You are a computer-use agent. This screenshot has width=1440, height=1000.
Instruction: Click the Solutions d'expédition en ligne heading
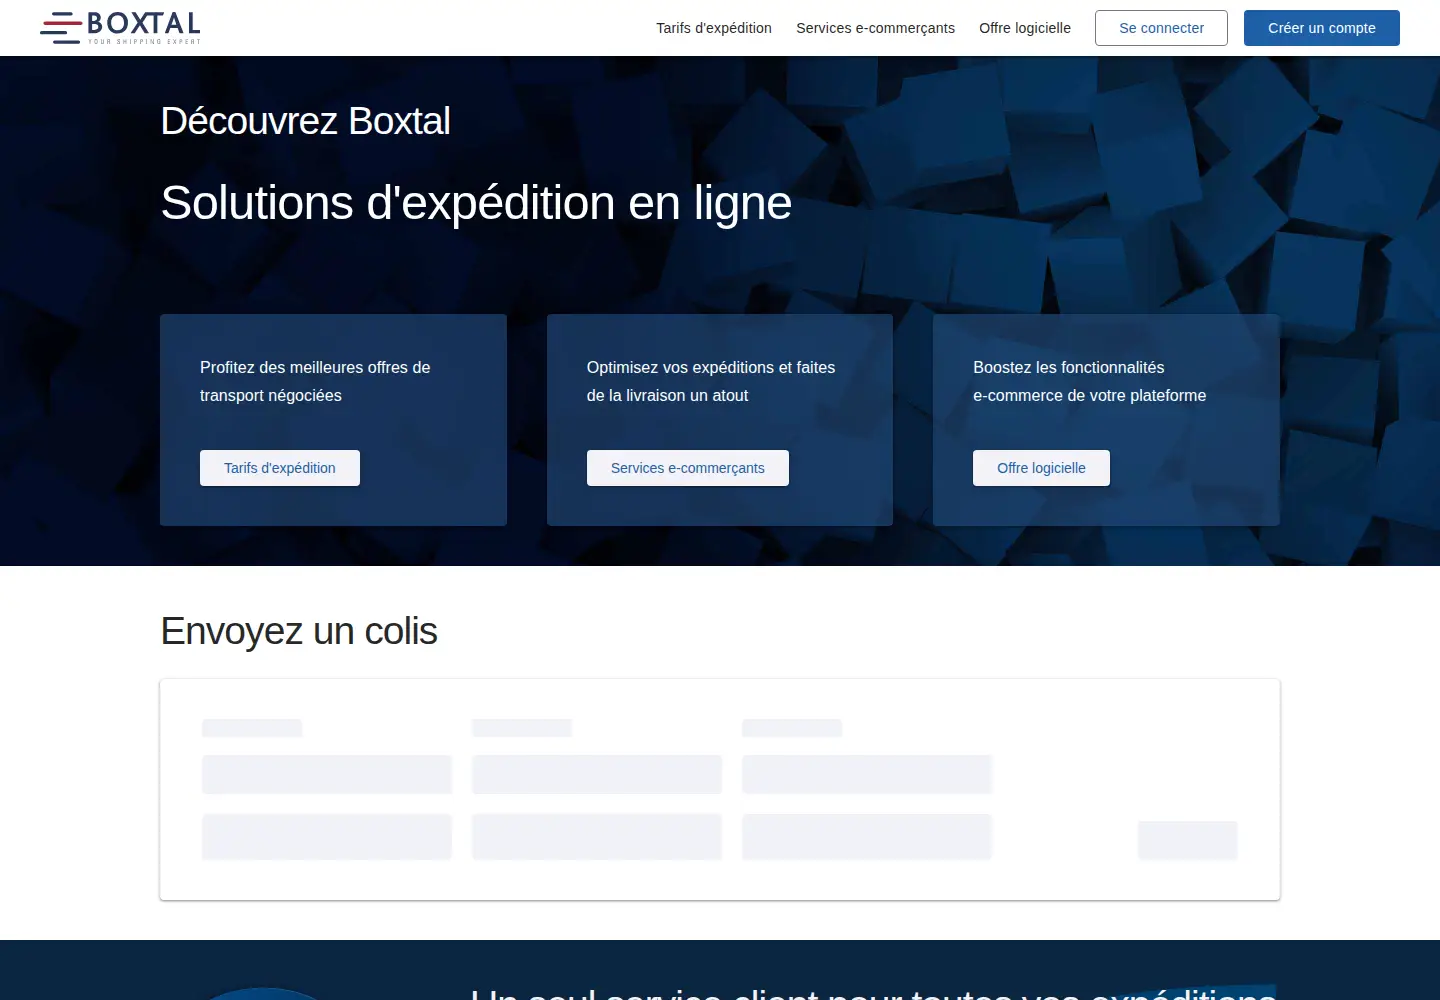pos(476,203)
